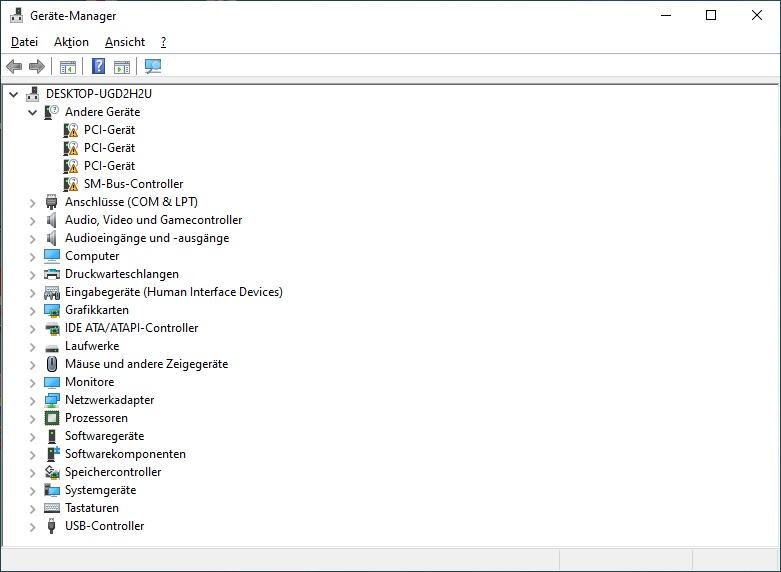The width and height of the screenshot is (781, 572).
Task: Collapse the Andere Geräte branch
Action: (32, 112)
